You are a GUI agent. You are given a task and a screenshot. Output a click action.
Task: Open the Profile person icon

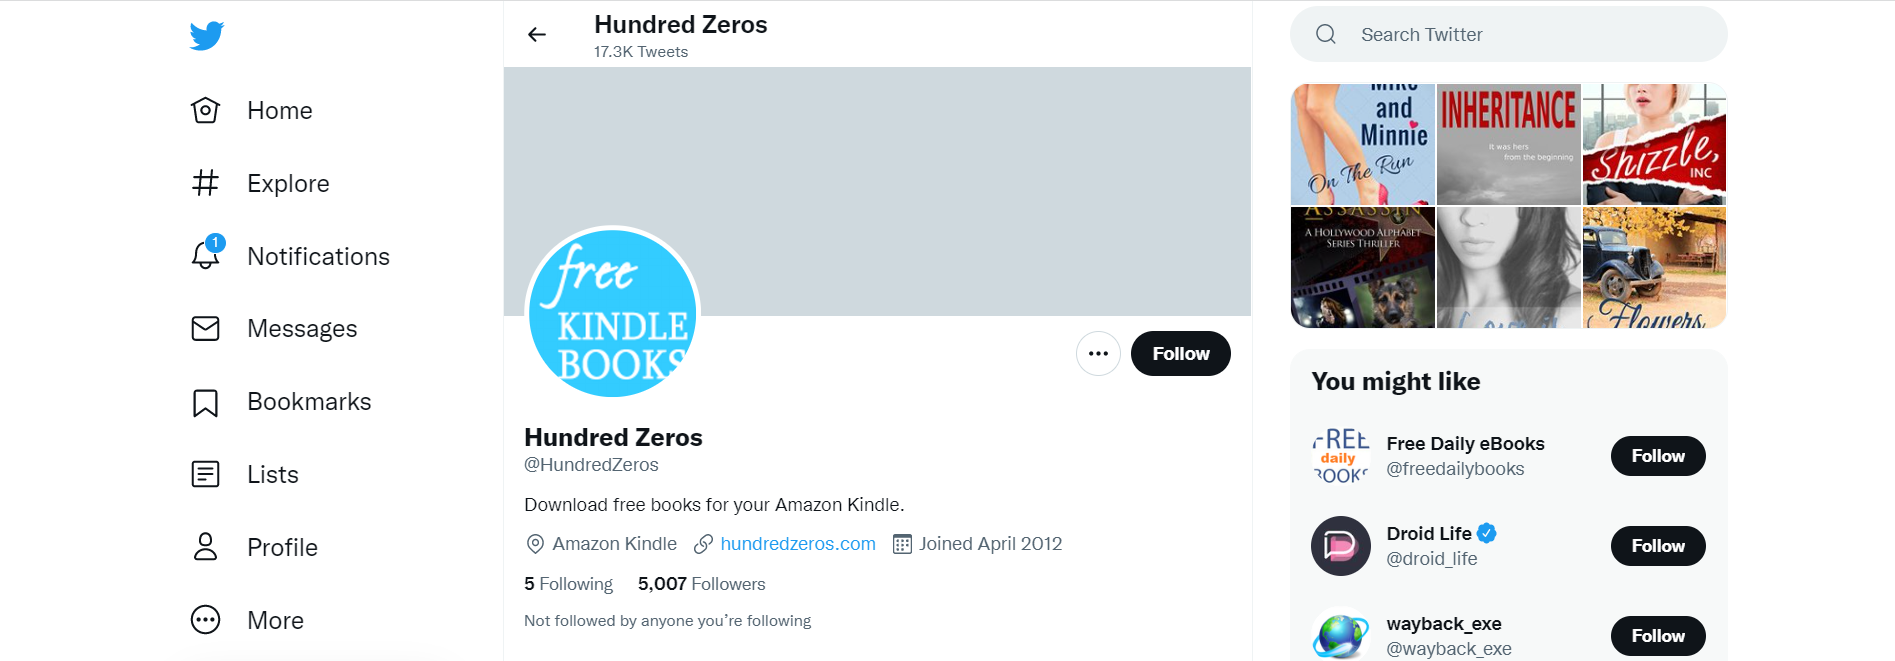(x=206, y=547)
